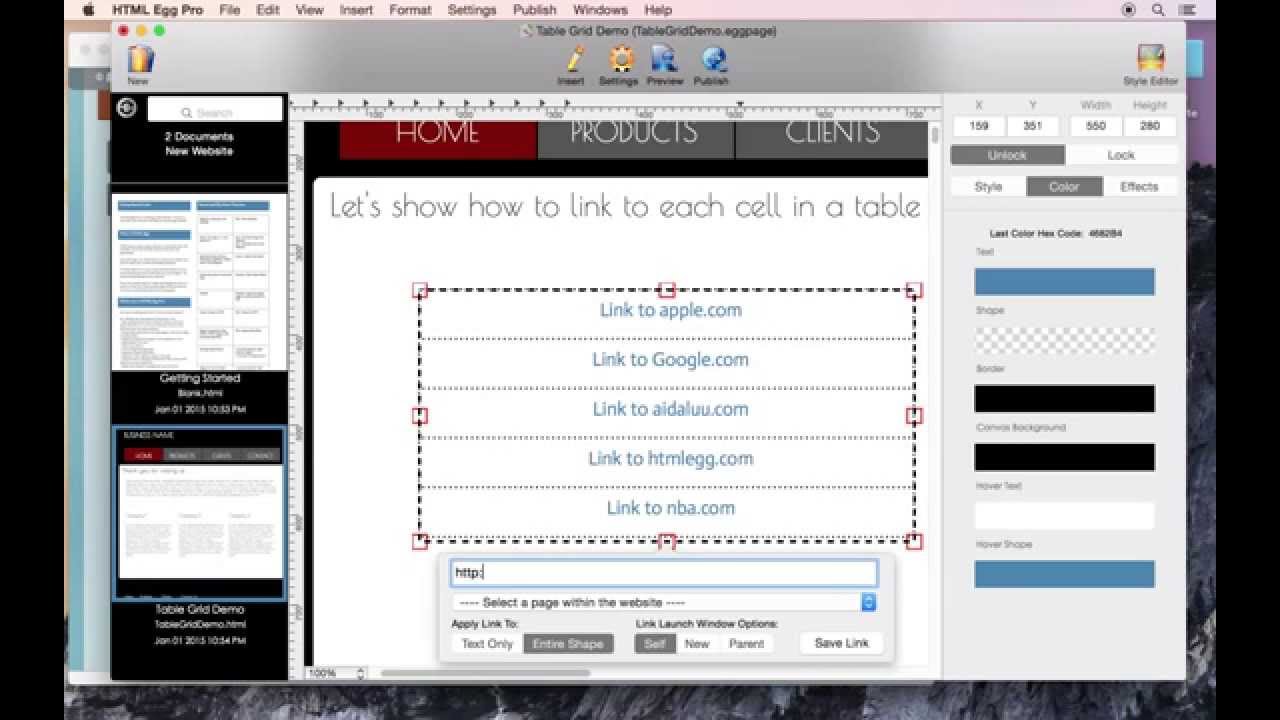The image size is (1280, 720).
Task: Select the Lock option
Action: 1121,155
